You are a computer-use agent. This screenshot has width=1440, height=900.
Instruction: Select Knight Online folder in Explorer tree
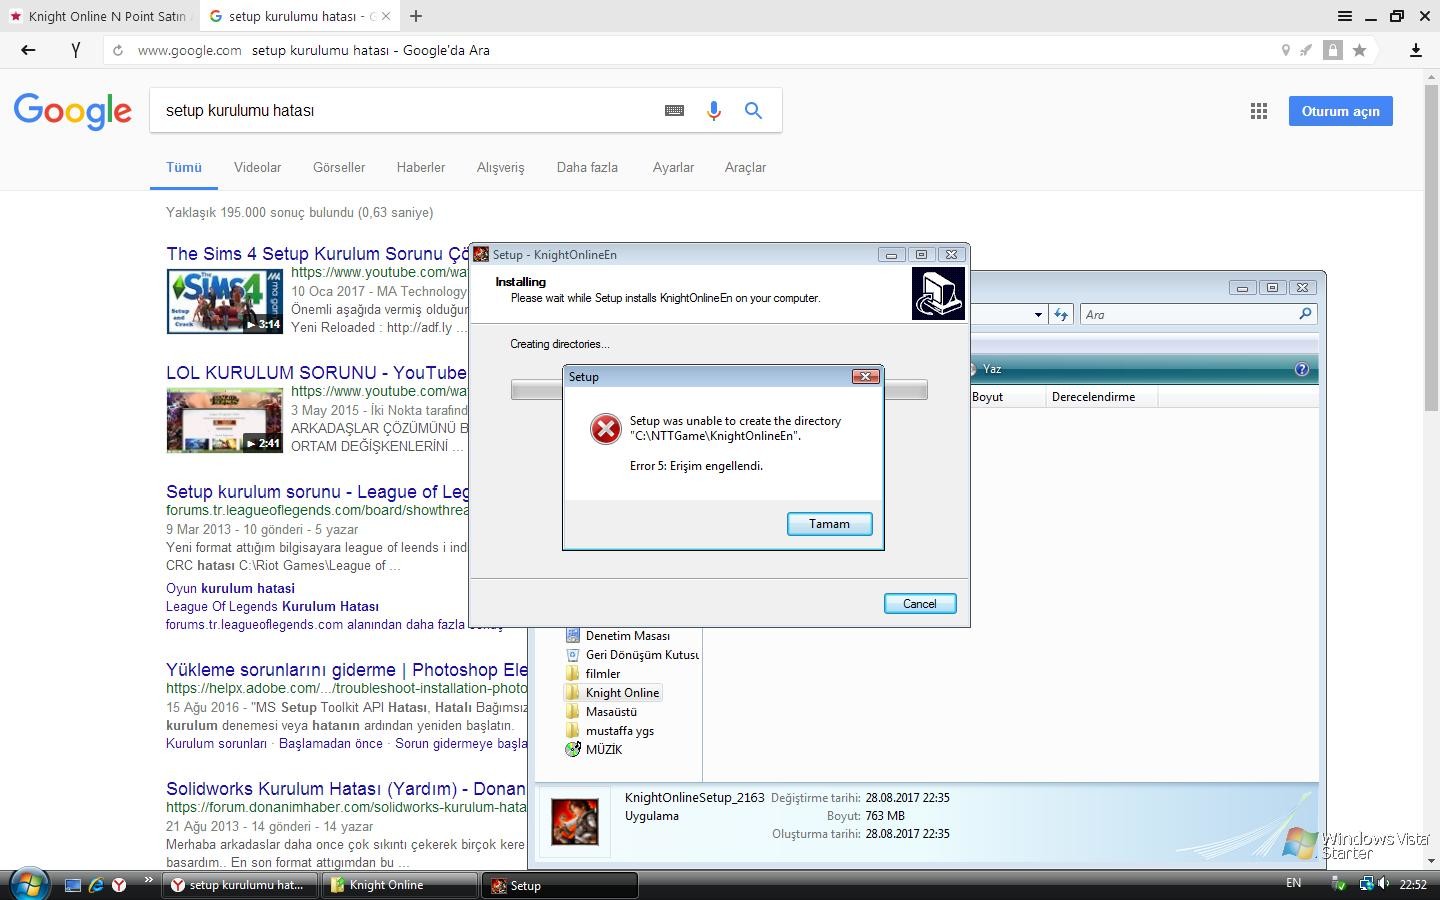click(622, 693)
